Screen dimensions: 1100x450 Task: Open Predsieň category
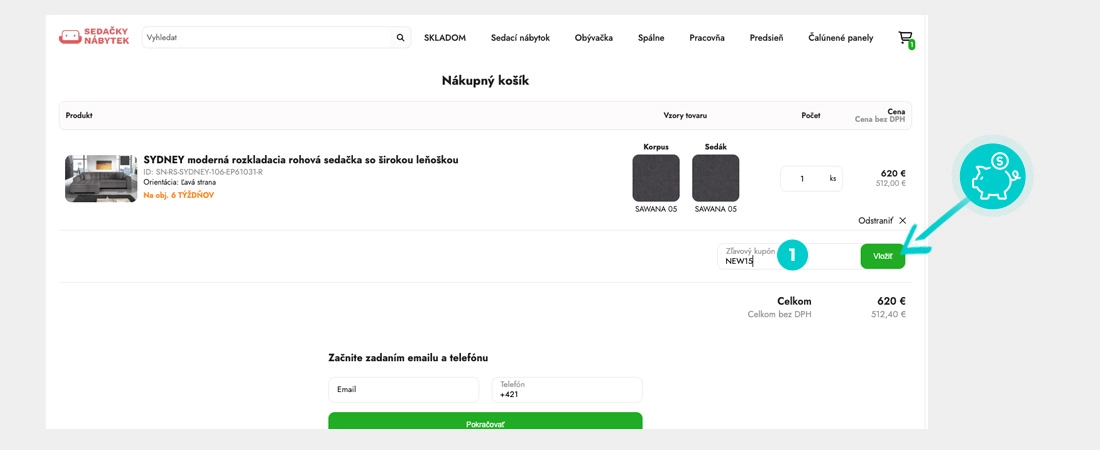[x=766, y=38]
